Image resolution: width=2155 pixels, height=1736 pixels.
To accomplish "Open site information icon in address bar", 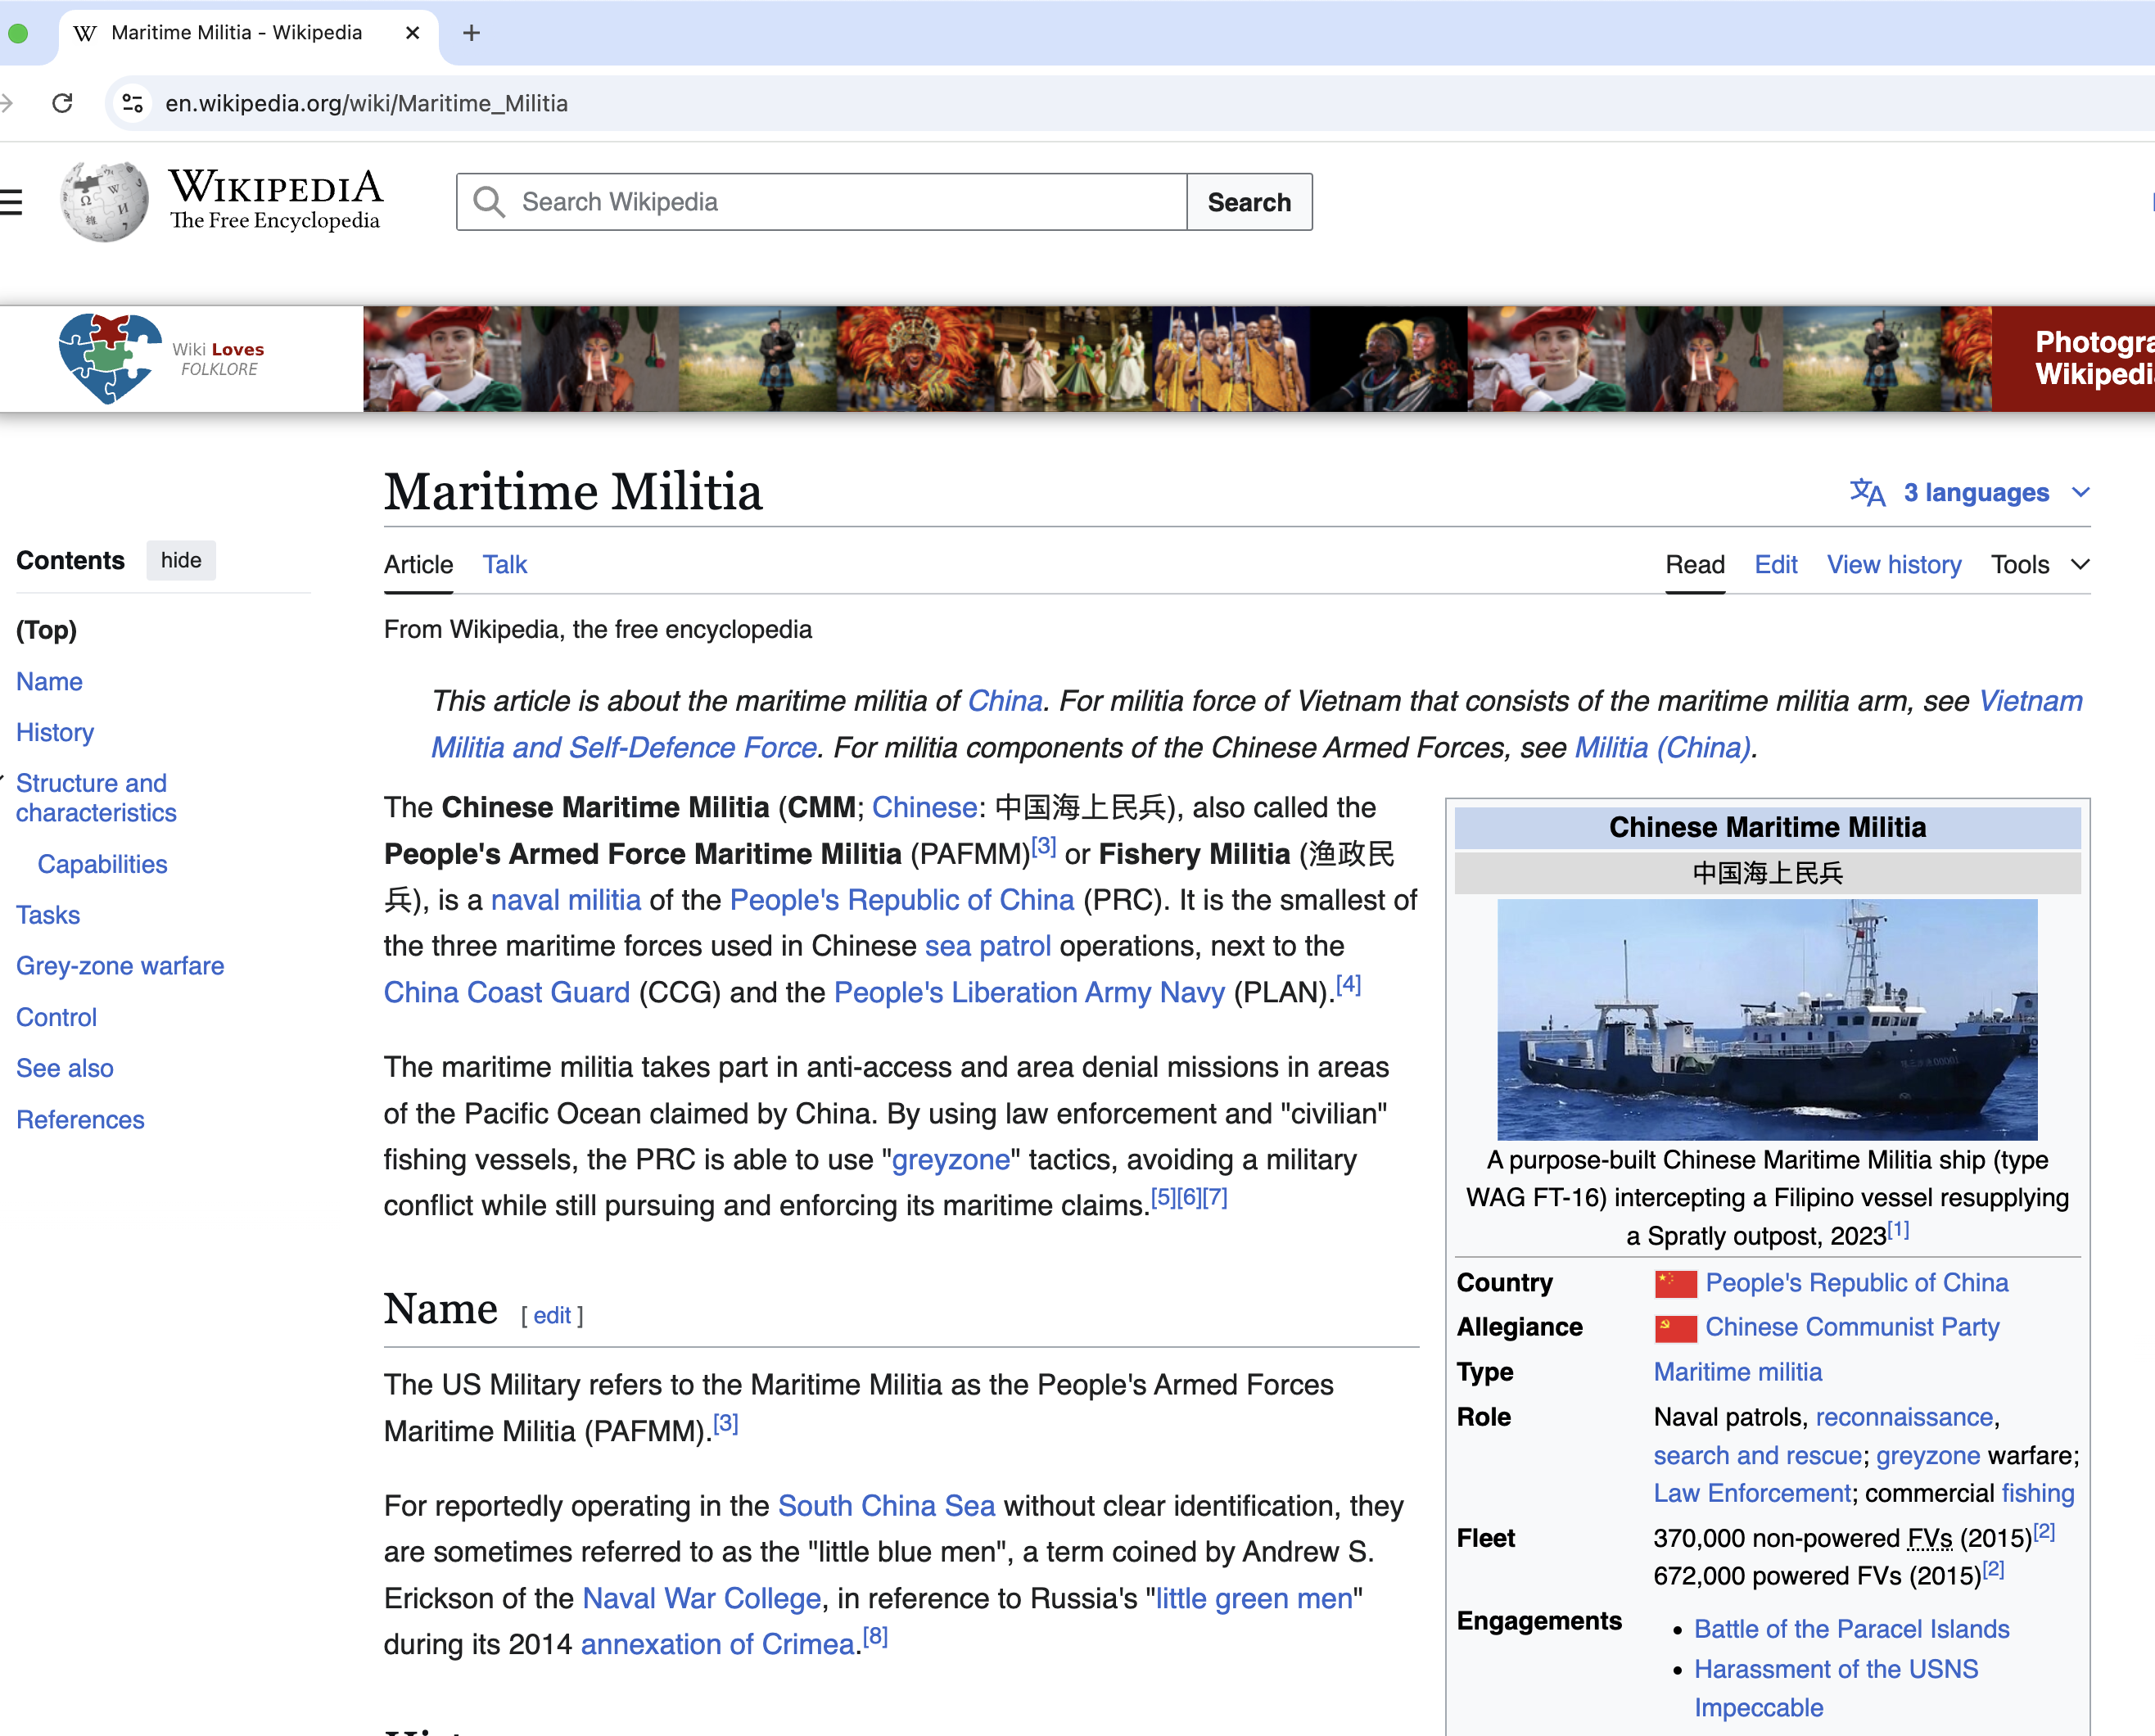I will point(132,103).
